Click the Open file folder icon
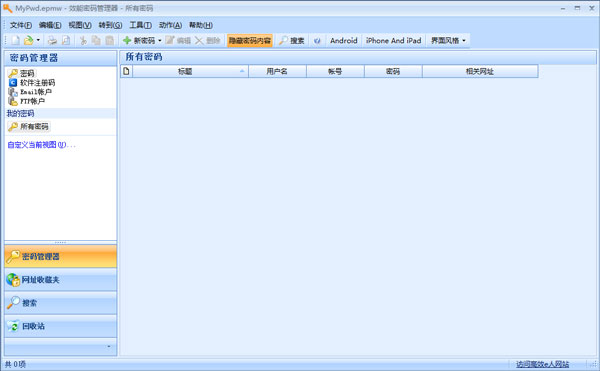Screen dimensions: 600x371 pos(28,40)
